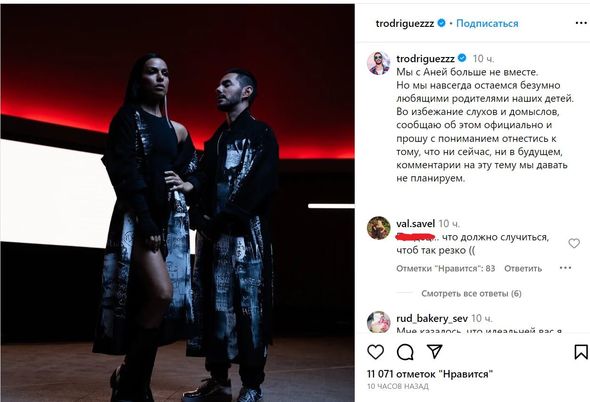Open the post photo of the couple
This screenshot has height=402, width=590.
(177, 203)
